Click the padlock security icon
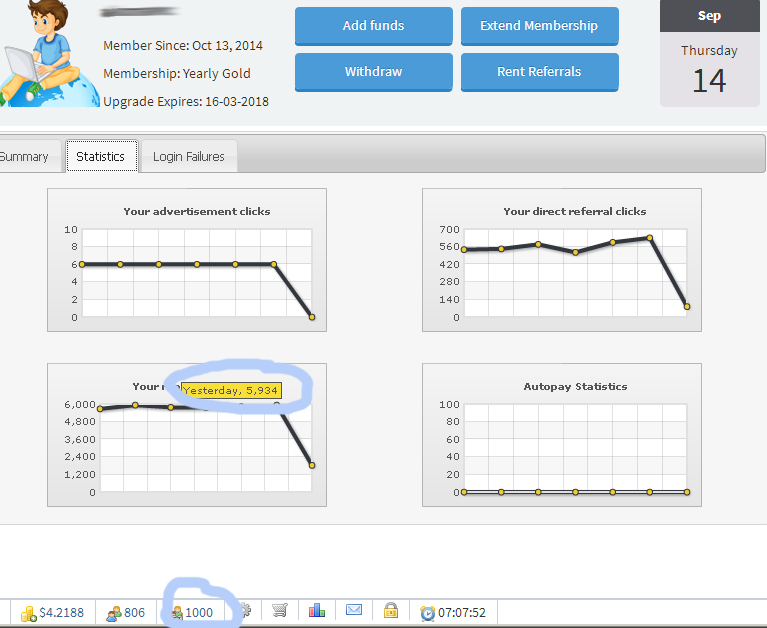Image resolution: width=767 pixels, height=628 pixels. pos(391,611)
